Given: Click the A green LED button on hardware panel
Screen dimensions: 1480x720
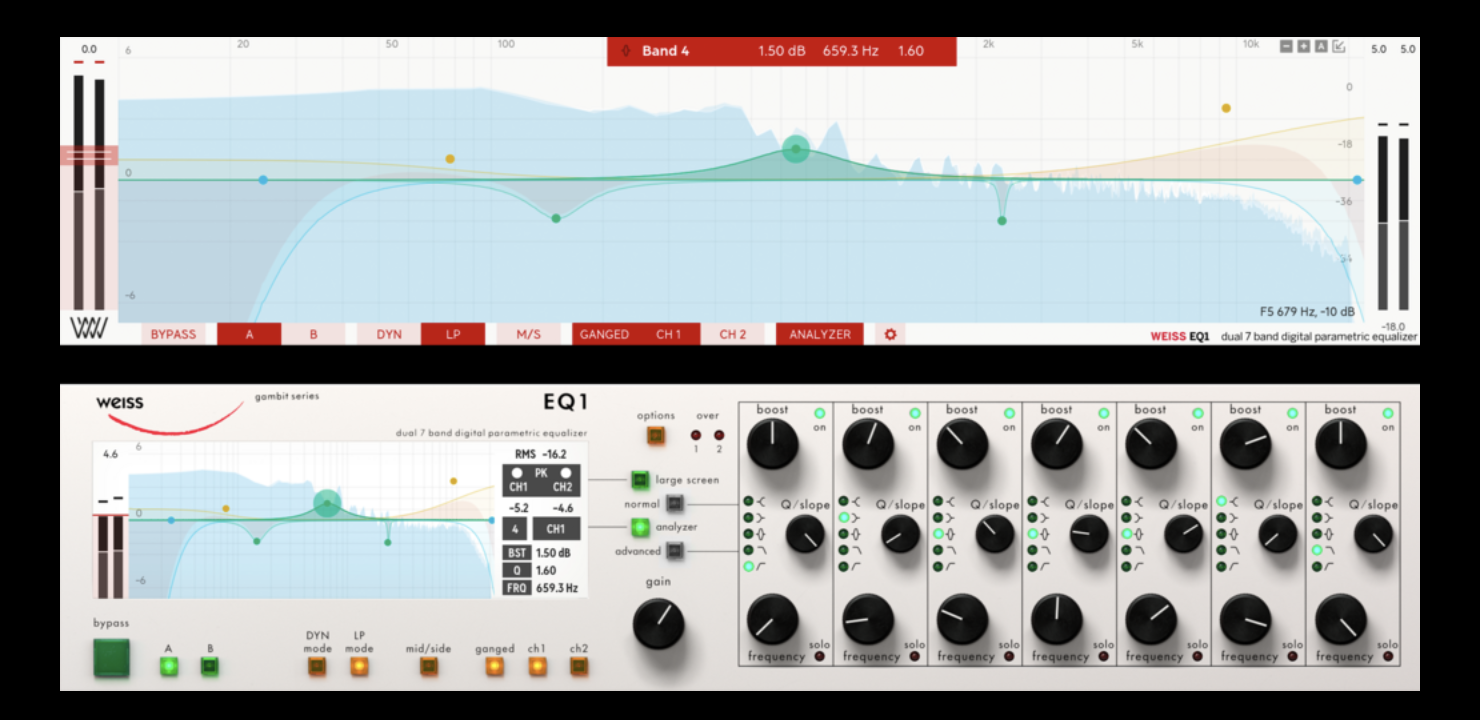Looking at the screenshot, I should tap(169, 666).
